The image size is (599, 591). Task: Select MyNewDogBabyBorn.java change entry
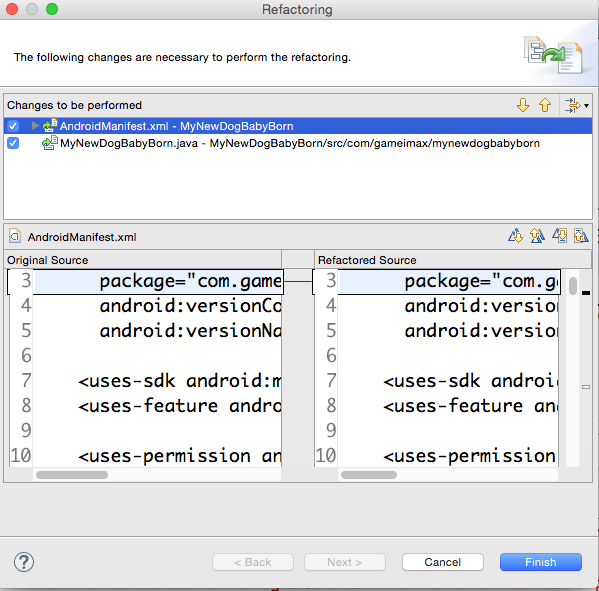300,143
